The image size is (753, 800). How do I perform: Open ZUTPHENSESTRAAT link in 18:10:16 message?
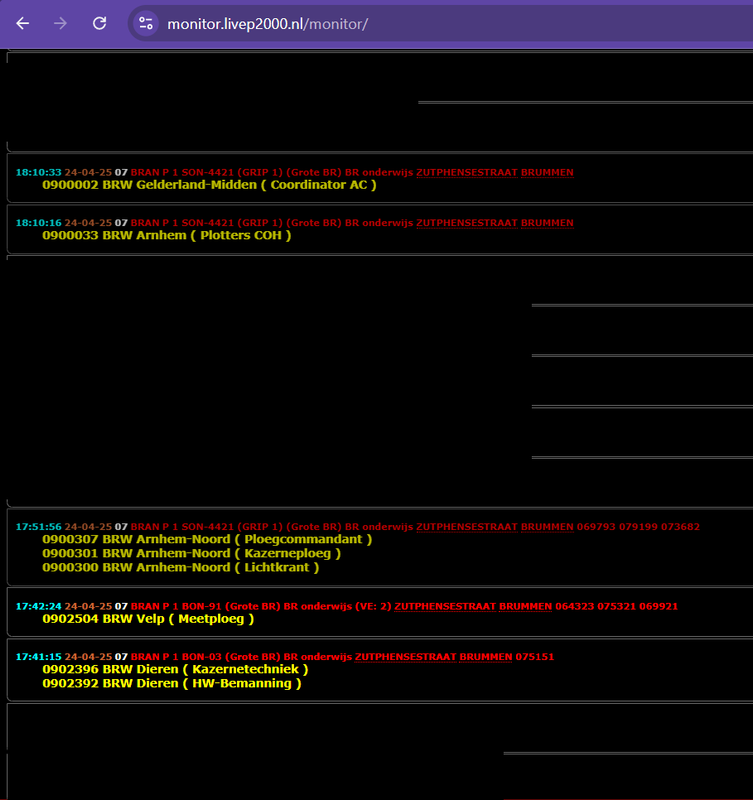pyautogui.click(x=467, y=223)
